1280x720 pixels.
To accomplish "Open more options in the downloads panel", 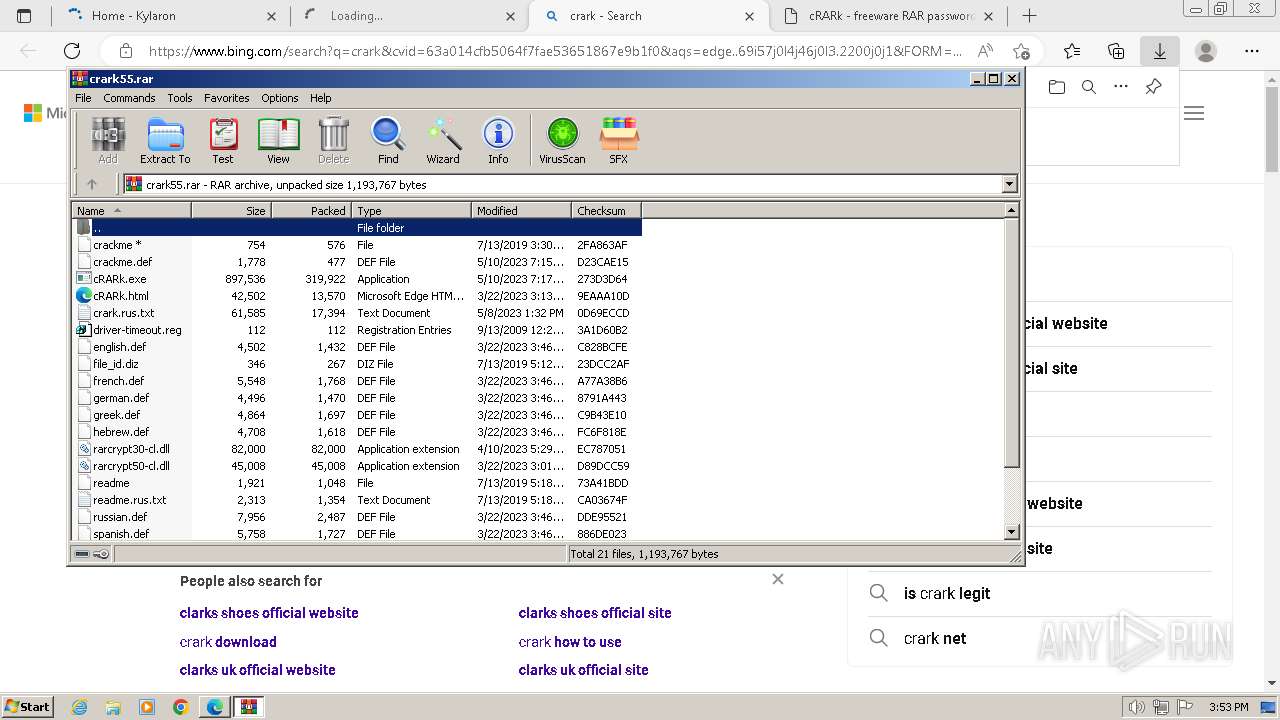I will 1121,87.
